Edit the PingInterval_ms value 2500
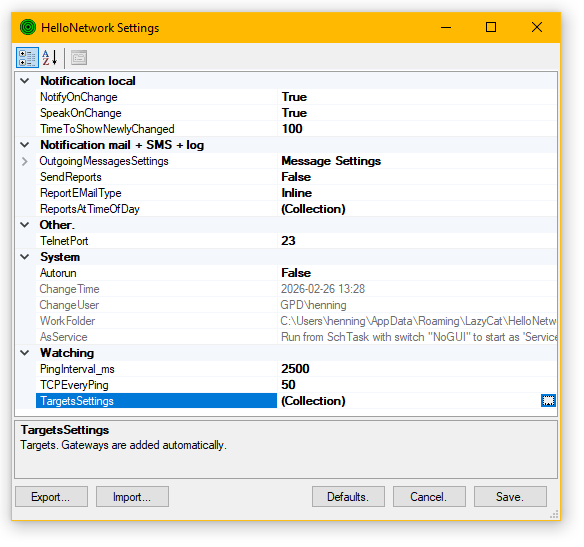Screen dimensions: 584x547 point(295,369)
